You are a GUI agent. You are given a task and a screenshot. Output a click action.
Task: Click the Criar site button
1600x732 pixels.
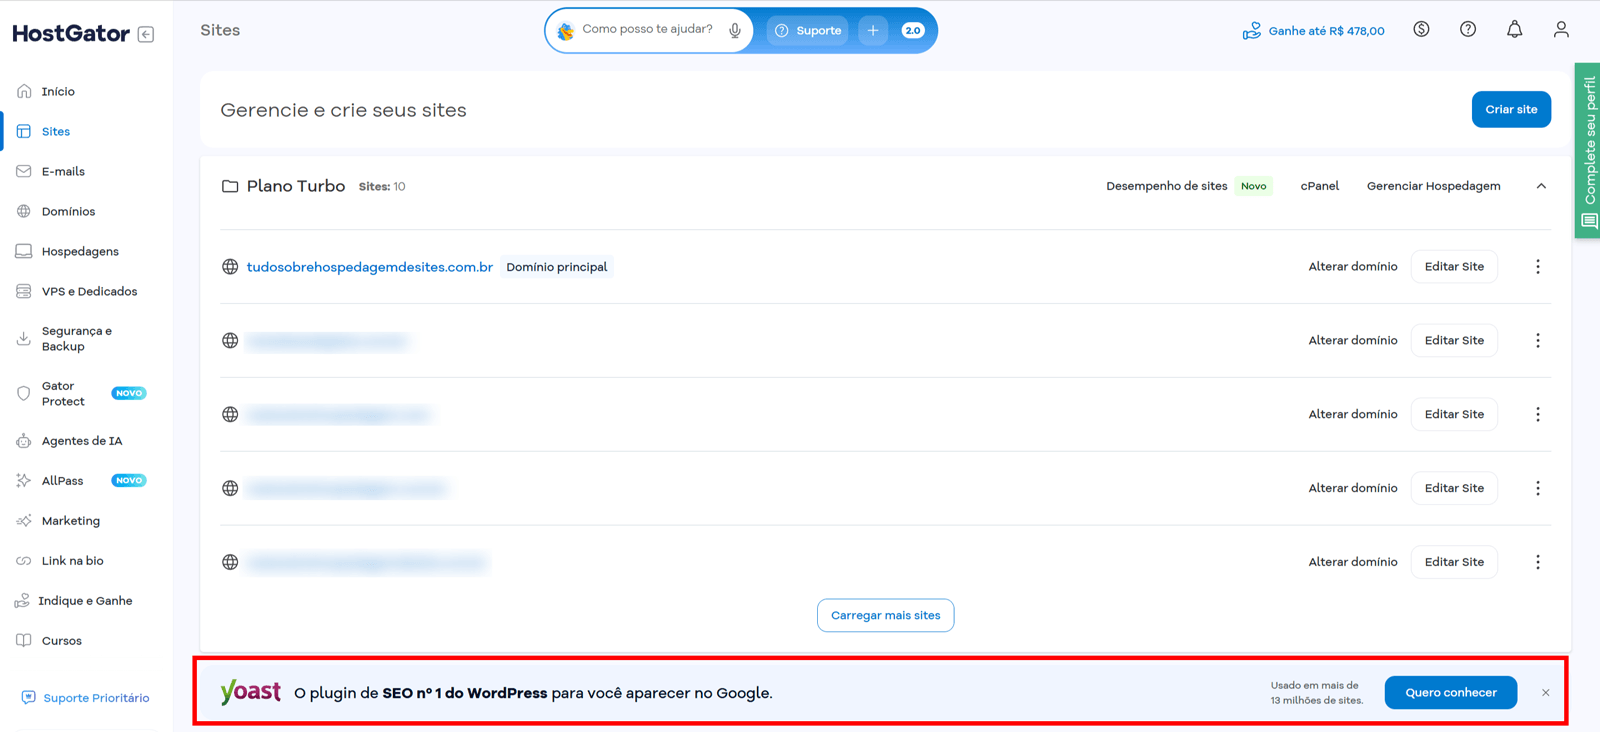tap(1511, 110)
